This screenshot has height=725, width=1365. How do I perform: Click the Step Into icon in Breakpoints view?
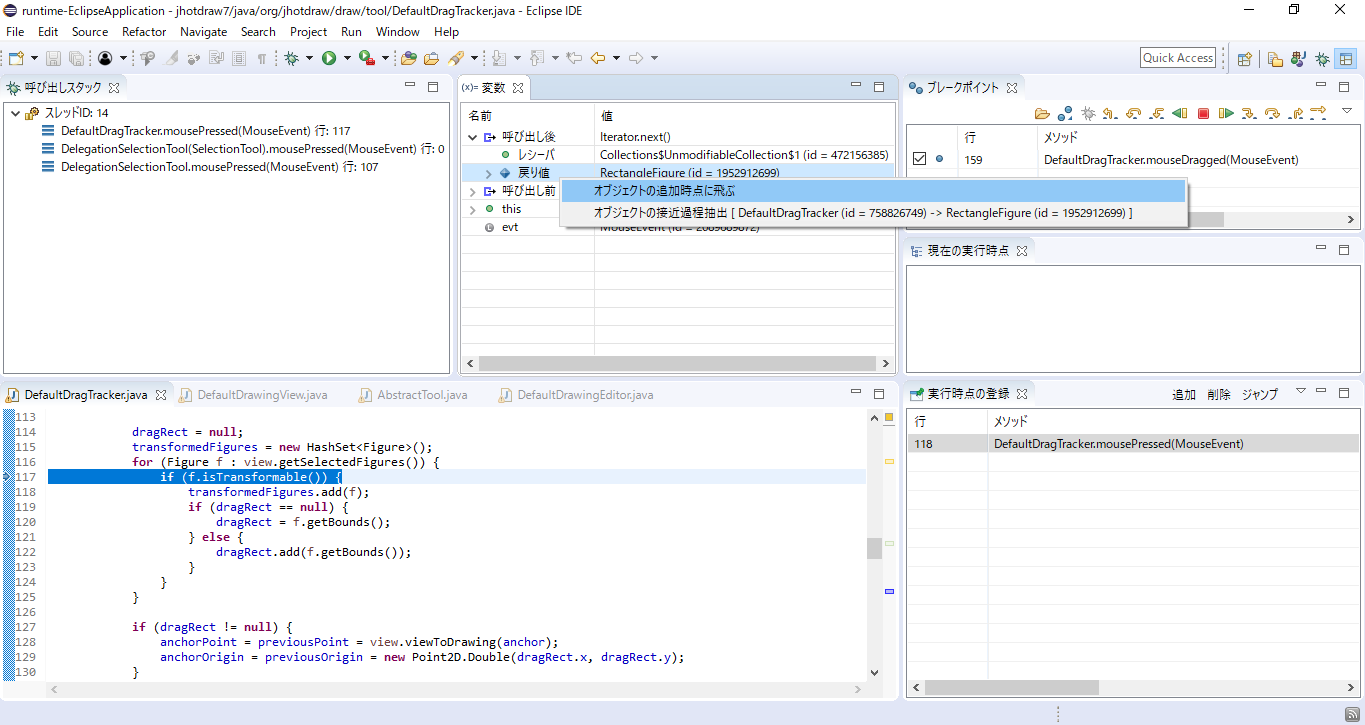click(x=1249, y=113)
